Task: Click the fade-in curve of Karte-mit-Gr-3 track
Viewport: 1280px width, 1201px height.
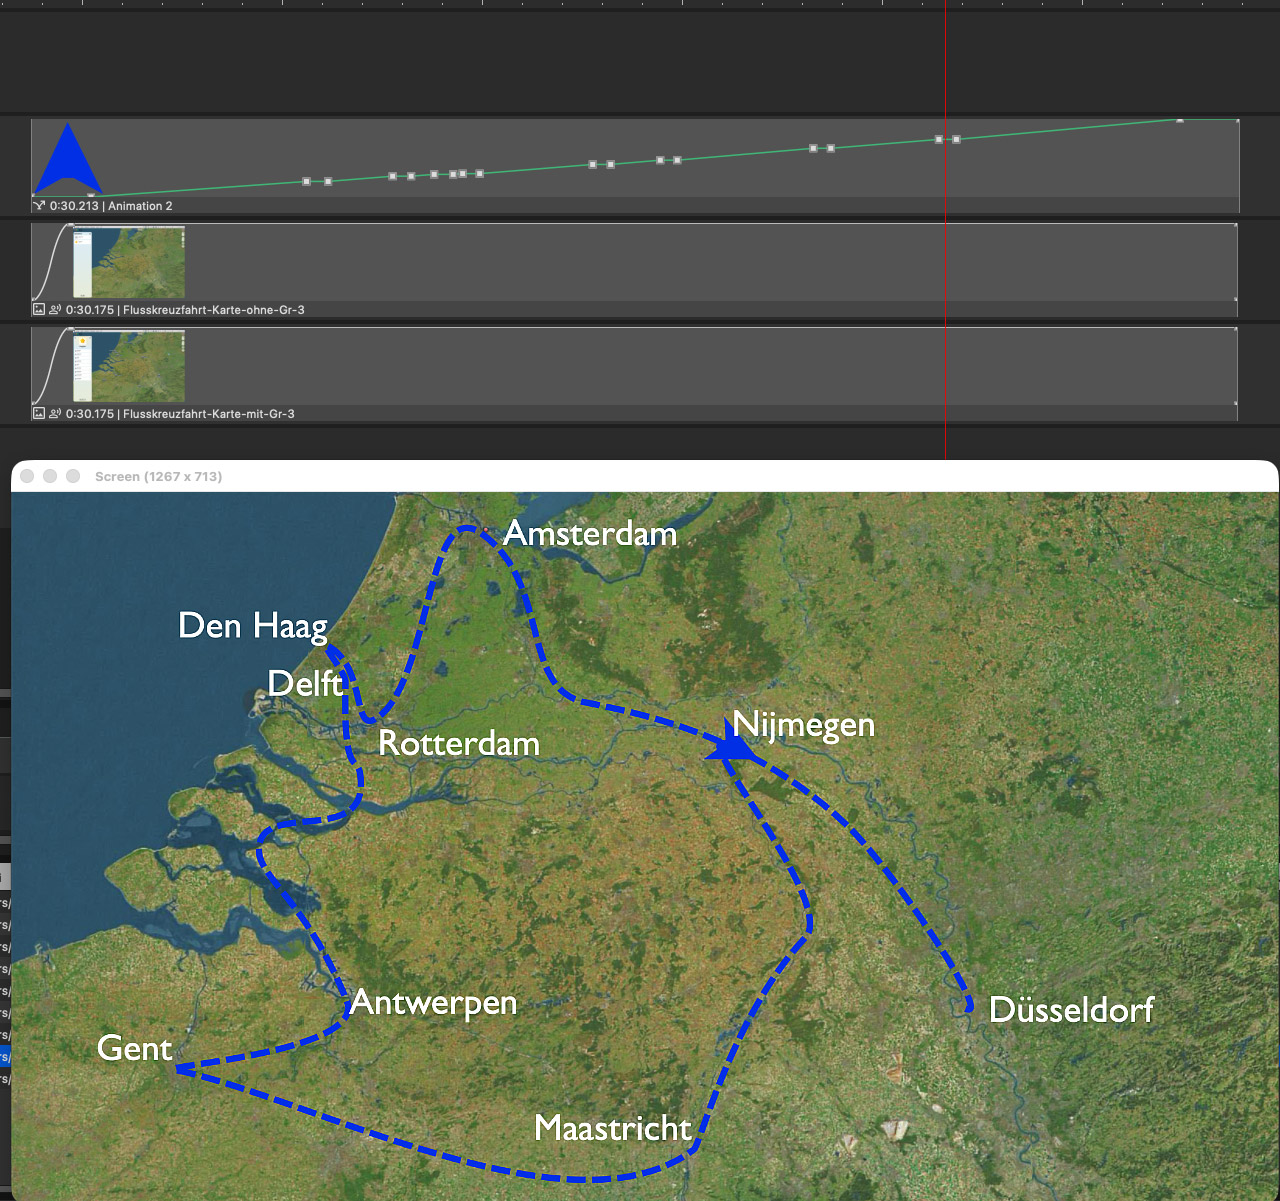Action: pyautogui.click(x=52, y=366)
